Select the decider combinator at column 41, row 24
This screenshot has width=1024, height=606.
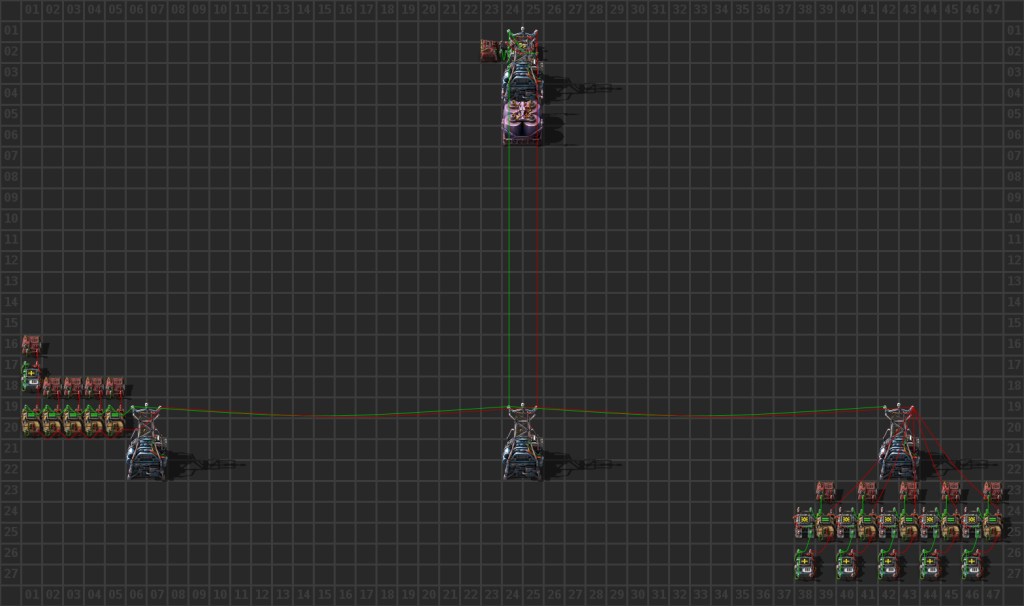point(867,524)
